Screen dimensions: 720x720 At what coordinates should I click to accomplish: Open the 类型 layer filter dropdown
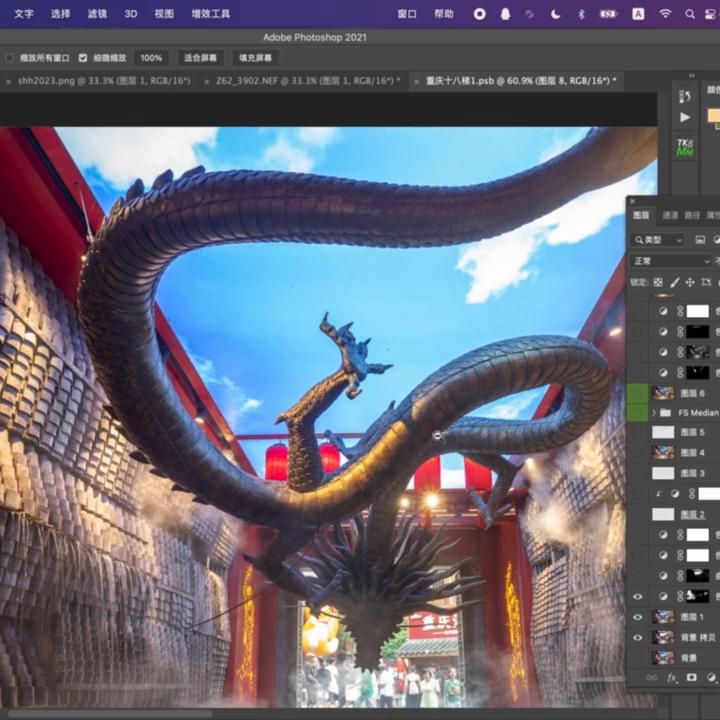(x=659, y=240)
